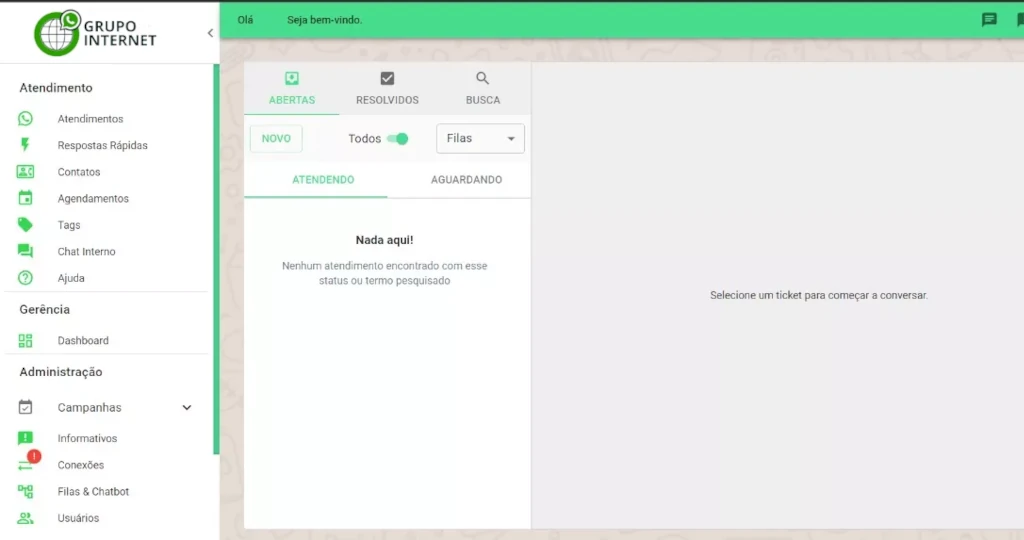The image size is (1024, 540).
Task: Switch to the Resolvidos tab
Action: click(387, 89)
